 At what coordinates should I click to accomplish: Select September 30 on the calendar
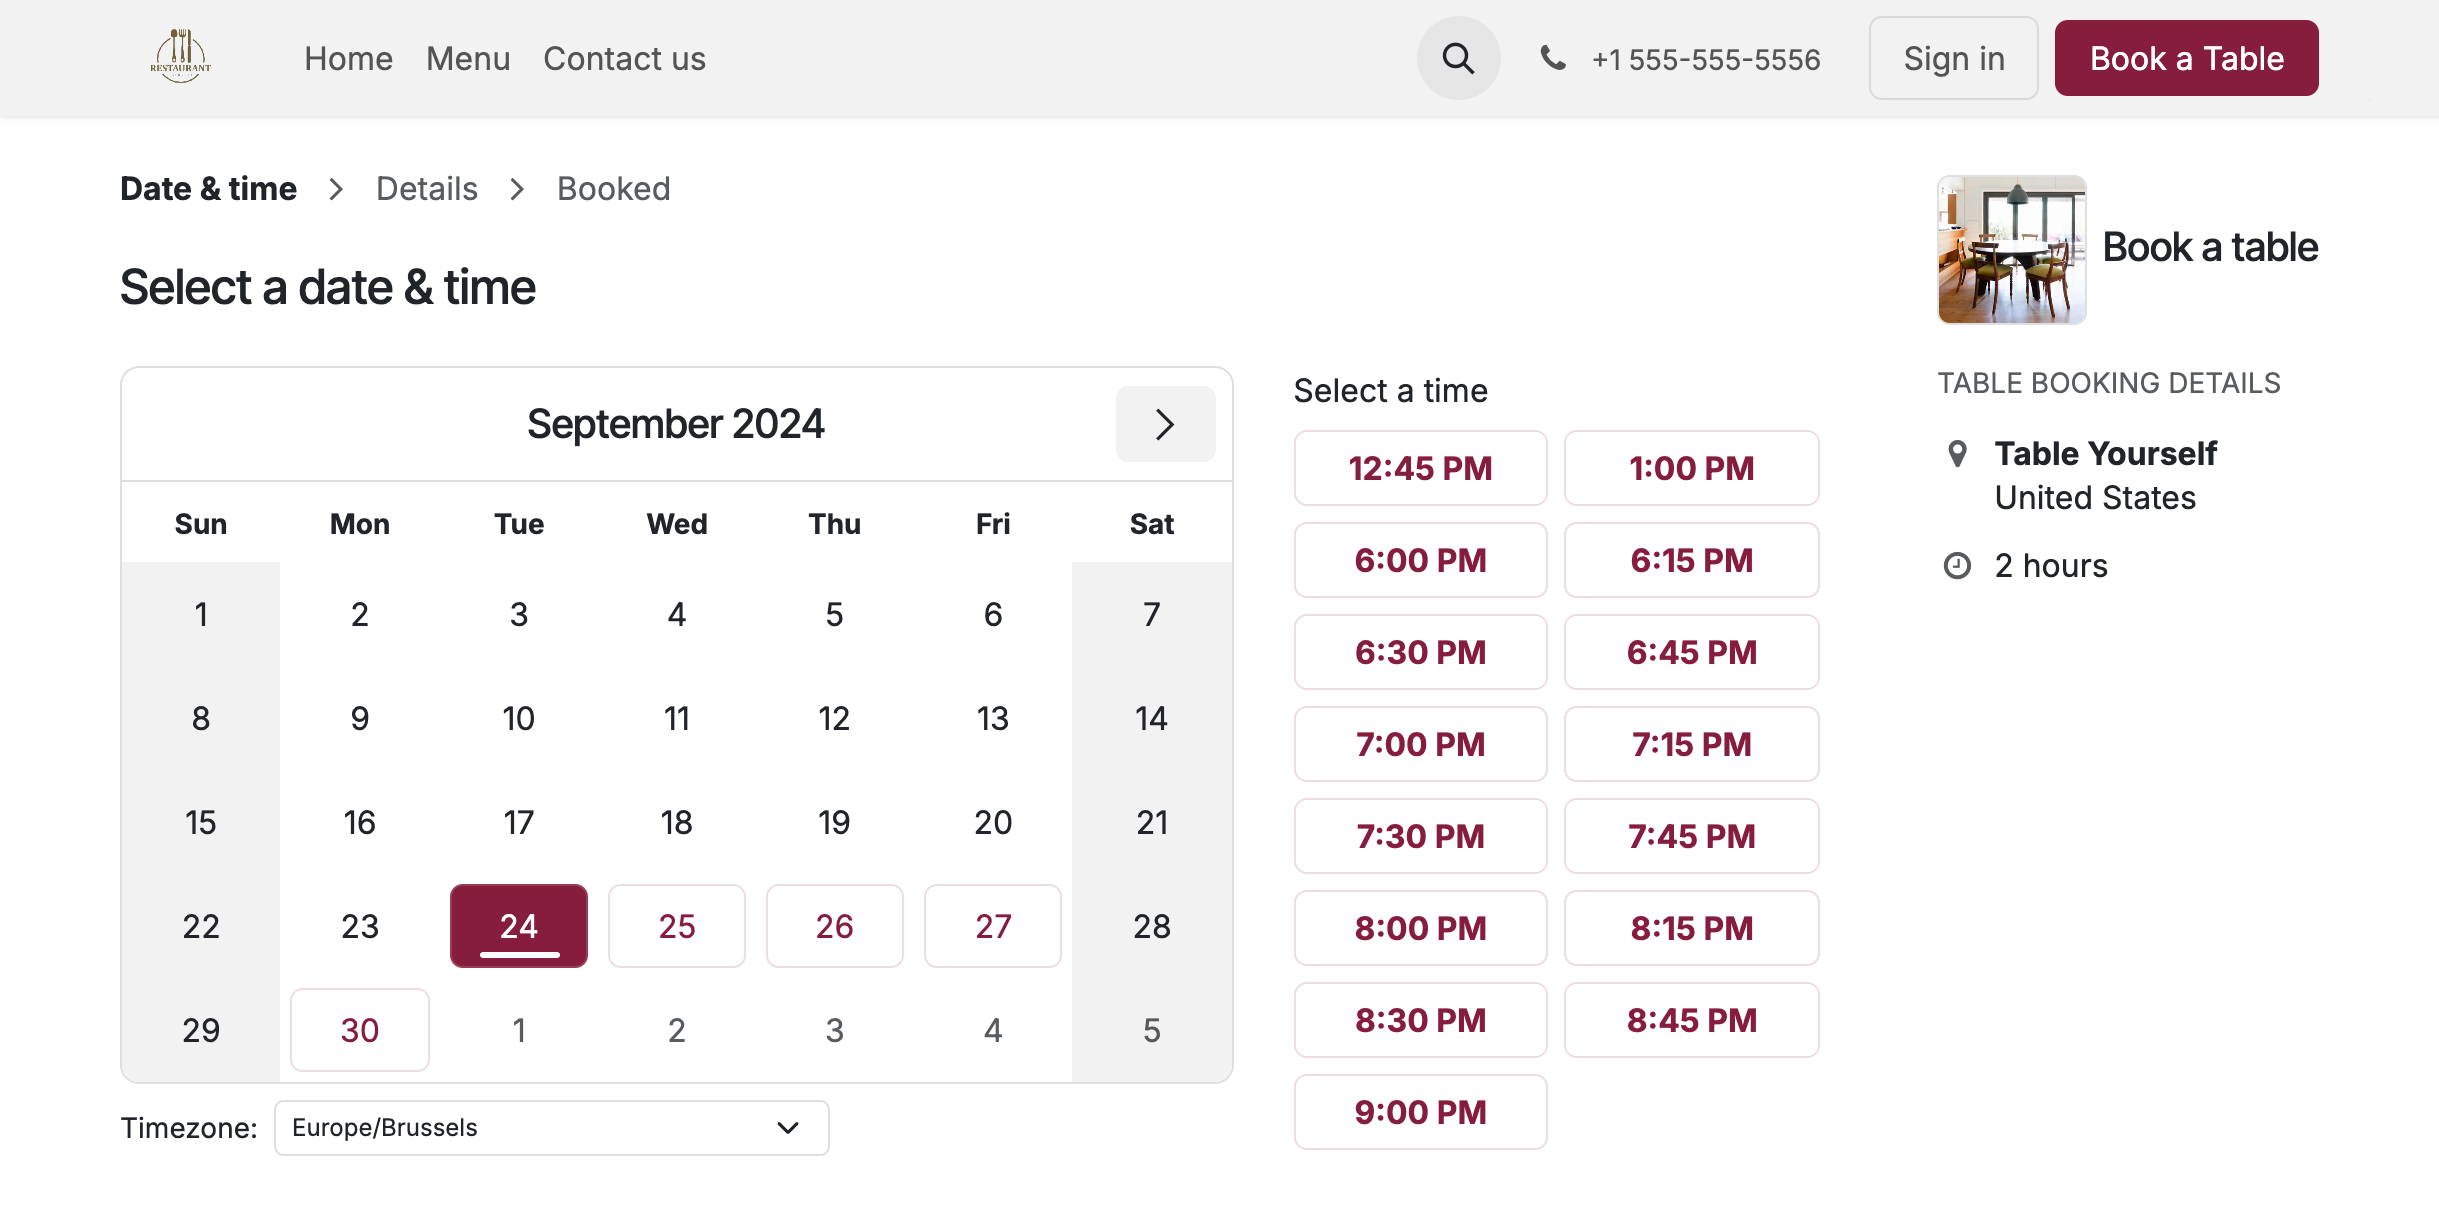click(x=359, y=1030)
